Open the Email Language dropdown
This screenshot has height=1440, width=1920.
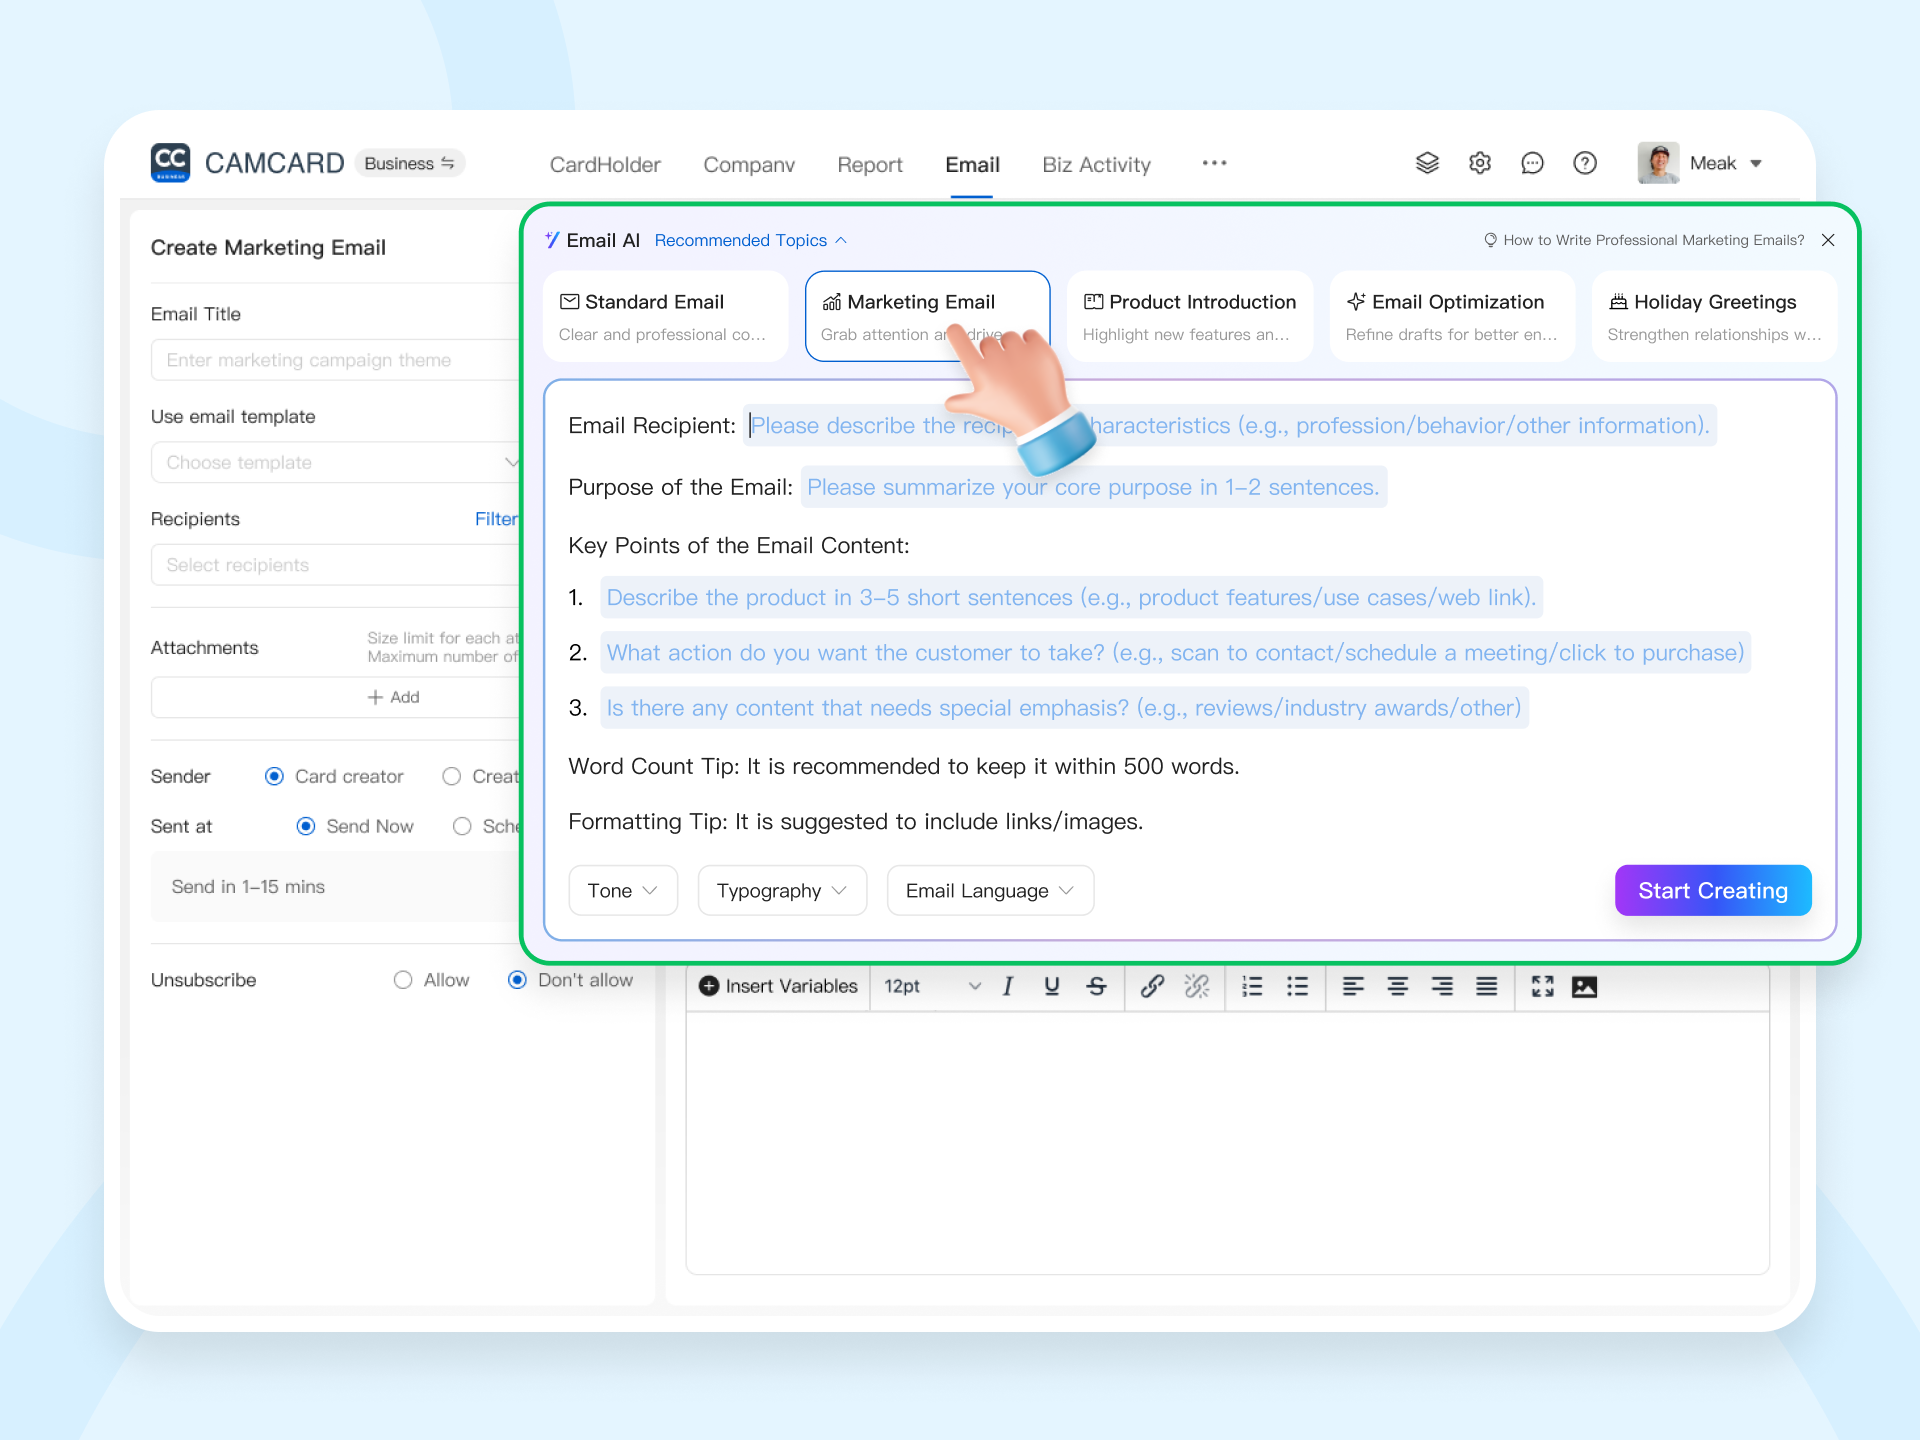(990, 890)
